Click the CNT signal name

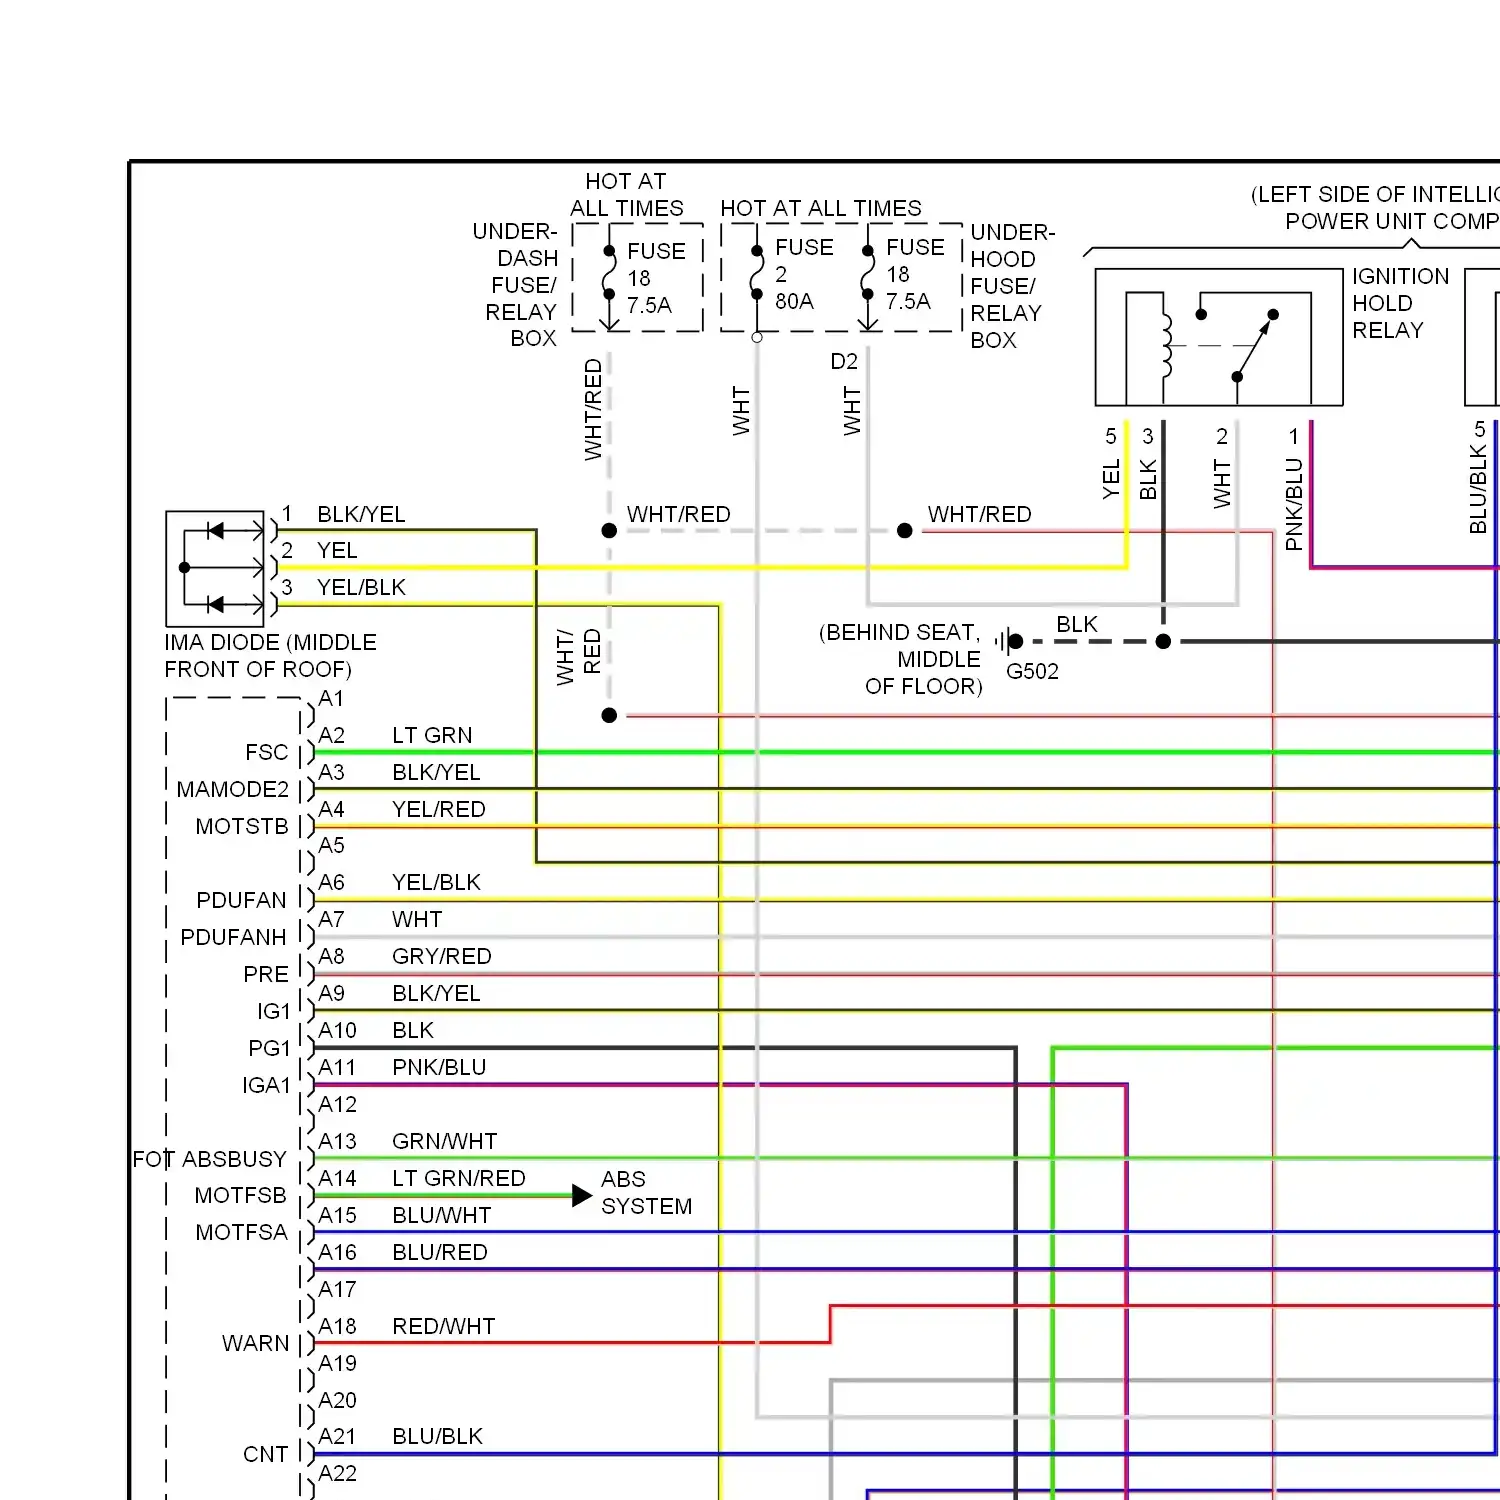tap(266, 1454)
